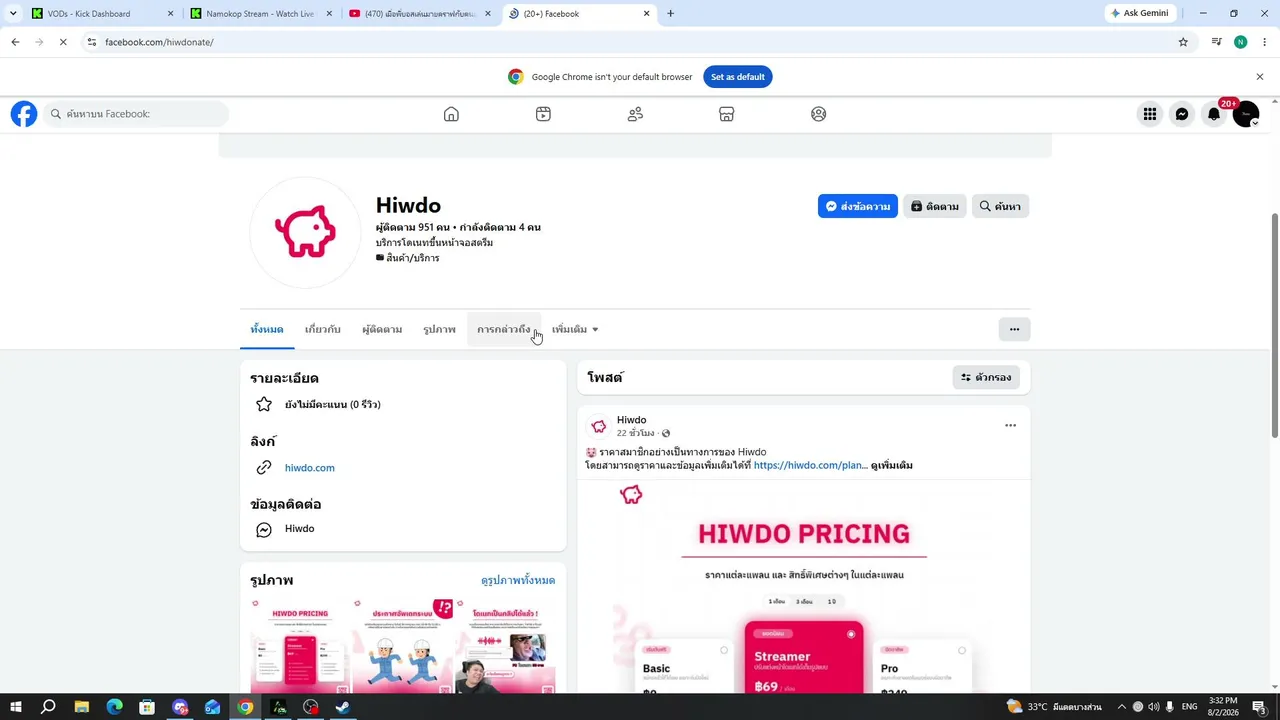
Task: Open the hiwdo.com/plan link in the post
Action: (x=810, y=465)
